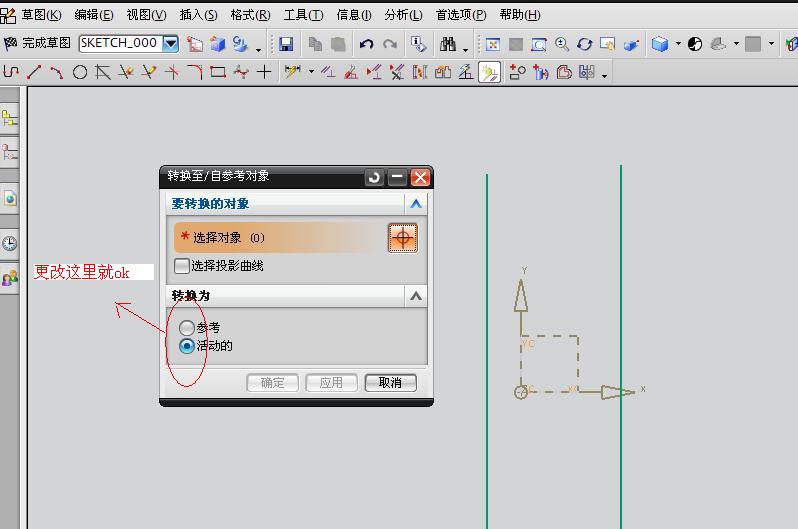Screen dimensions: 798x529
Task: Click the Fit view icon
Action: [x=492, y=44]
